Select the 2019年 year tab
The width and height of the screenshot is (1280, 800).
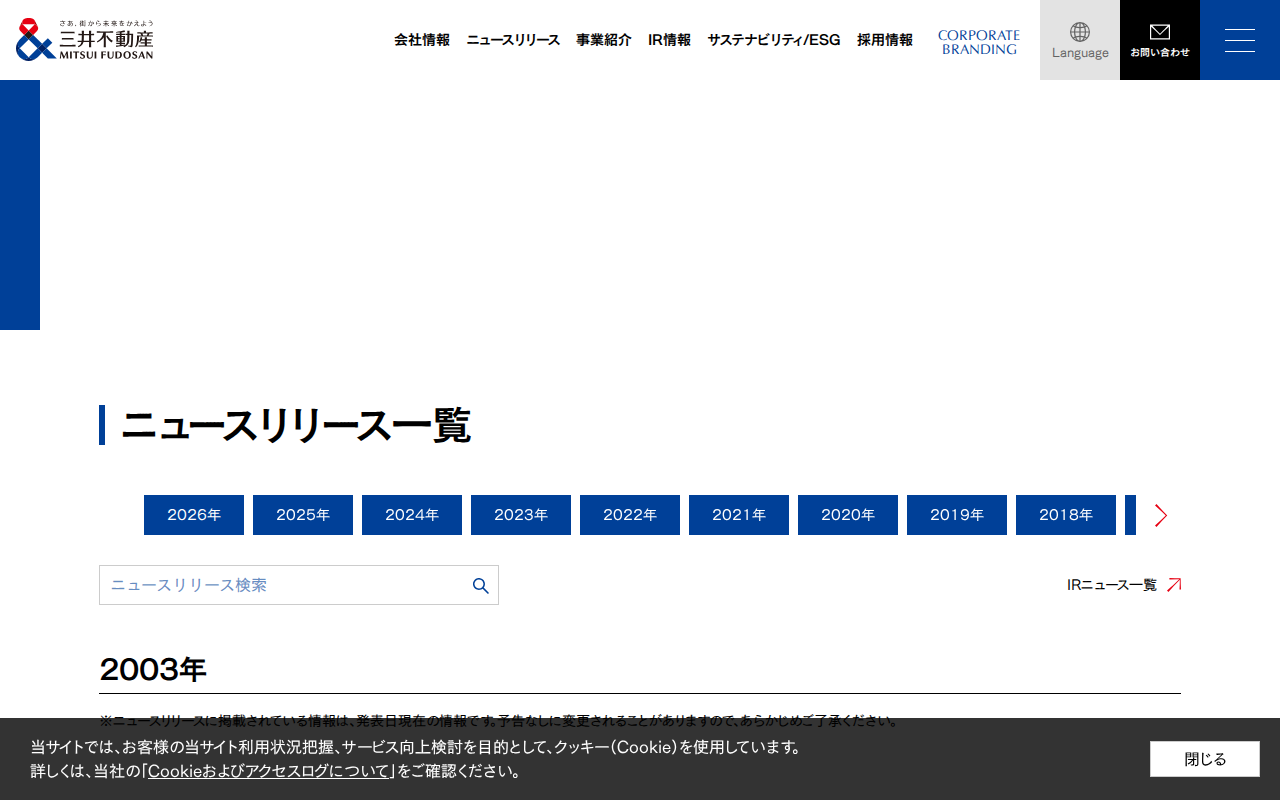pos(957,515)
